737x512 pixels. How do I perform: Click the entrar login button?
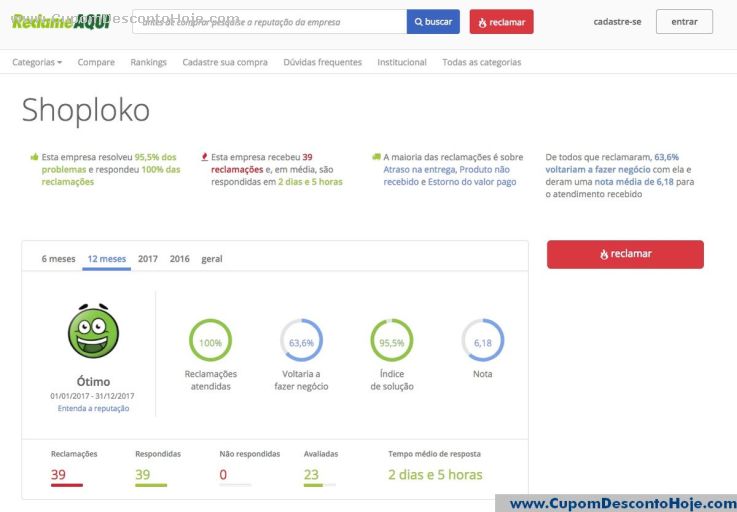click(x=684, y=22)
